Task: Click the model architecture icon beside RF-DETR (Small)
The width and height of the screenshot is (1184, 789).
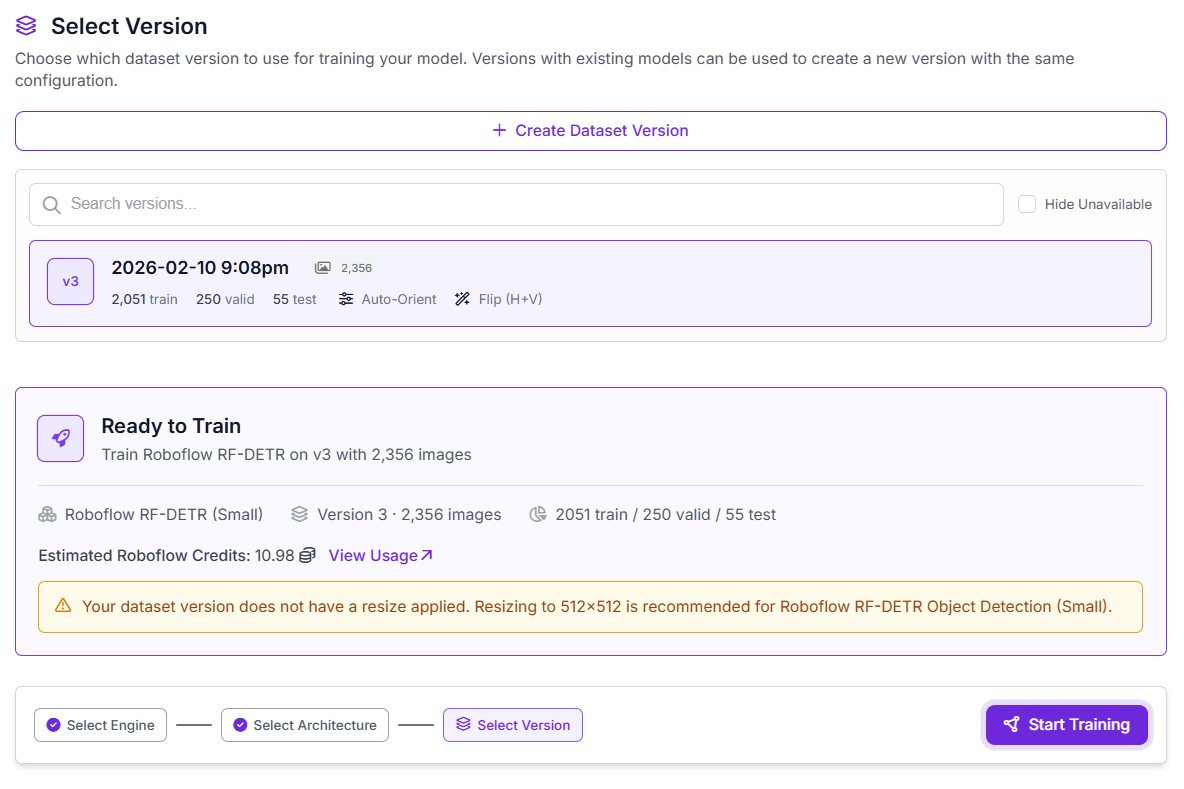Action: 47,515
